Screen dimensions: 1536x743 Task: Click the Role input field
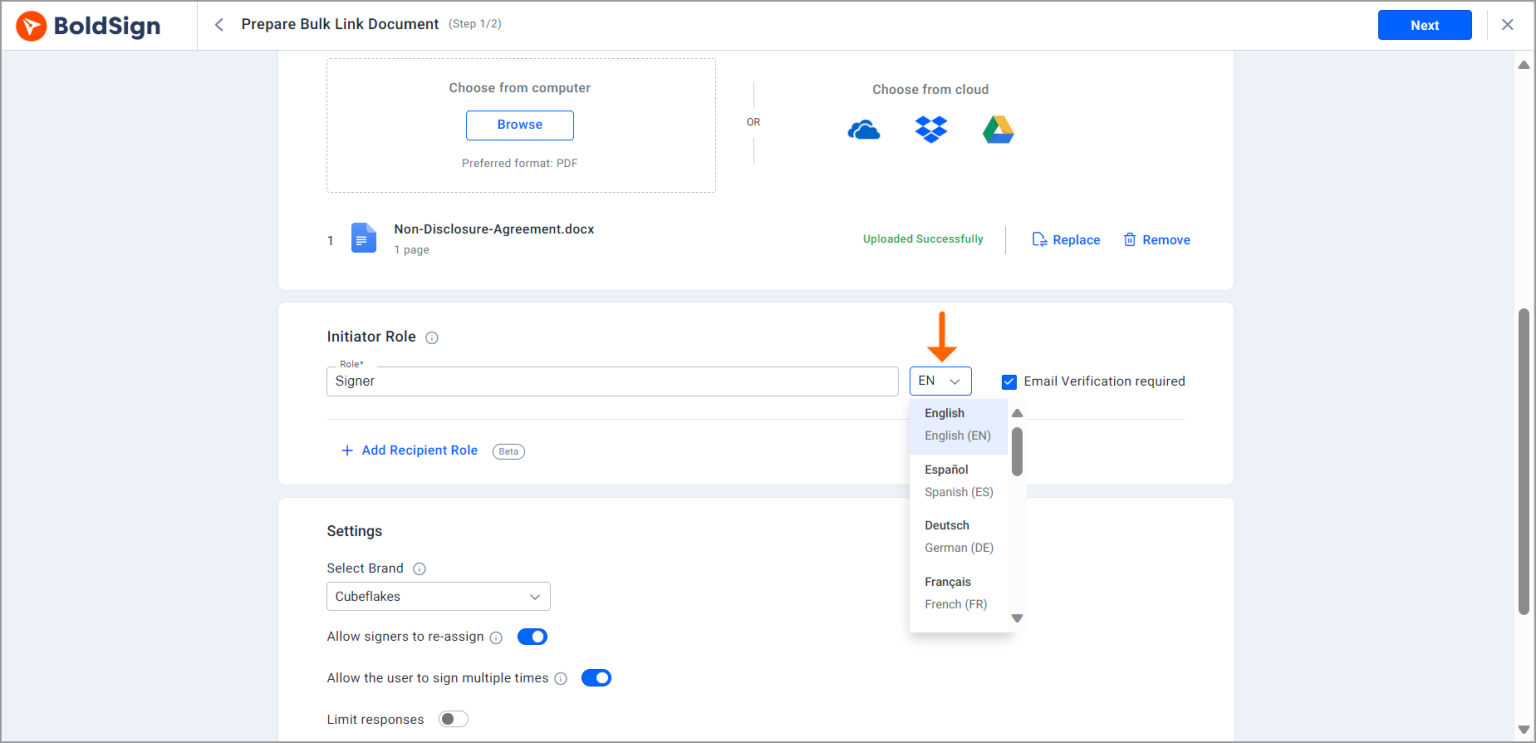[x=612, y=381]
